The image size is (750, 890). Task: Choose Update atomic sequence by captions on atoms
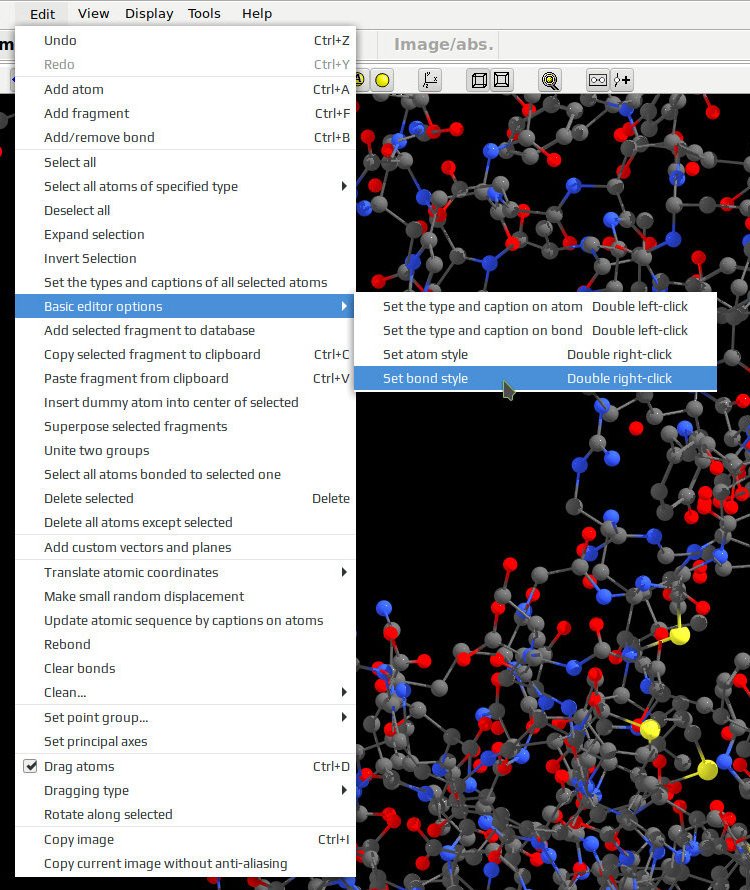pyautogui.click(x=185, y=620)
